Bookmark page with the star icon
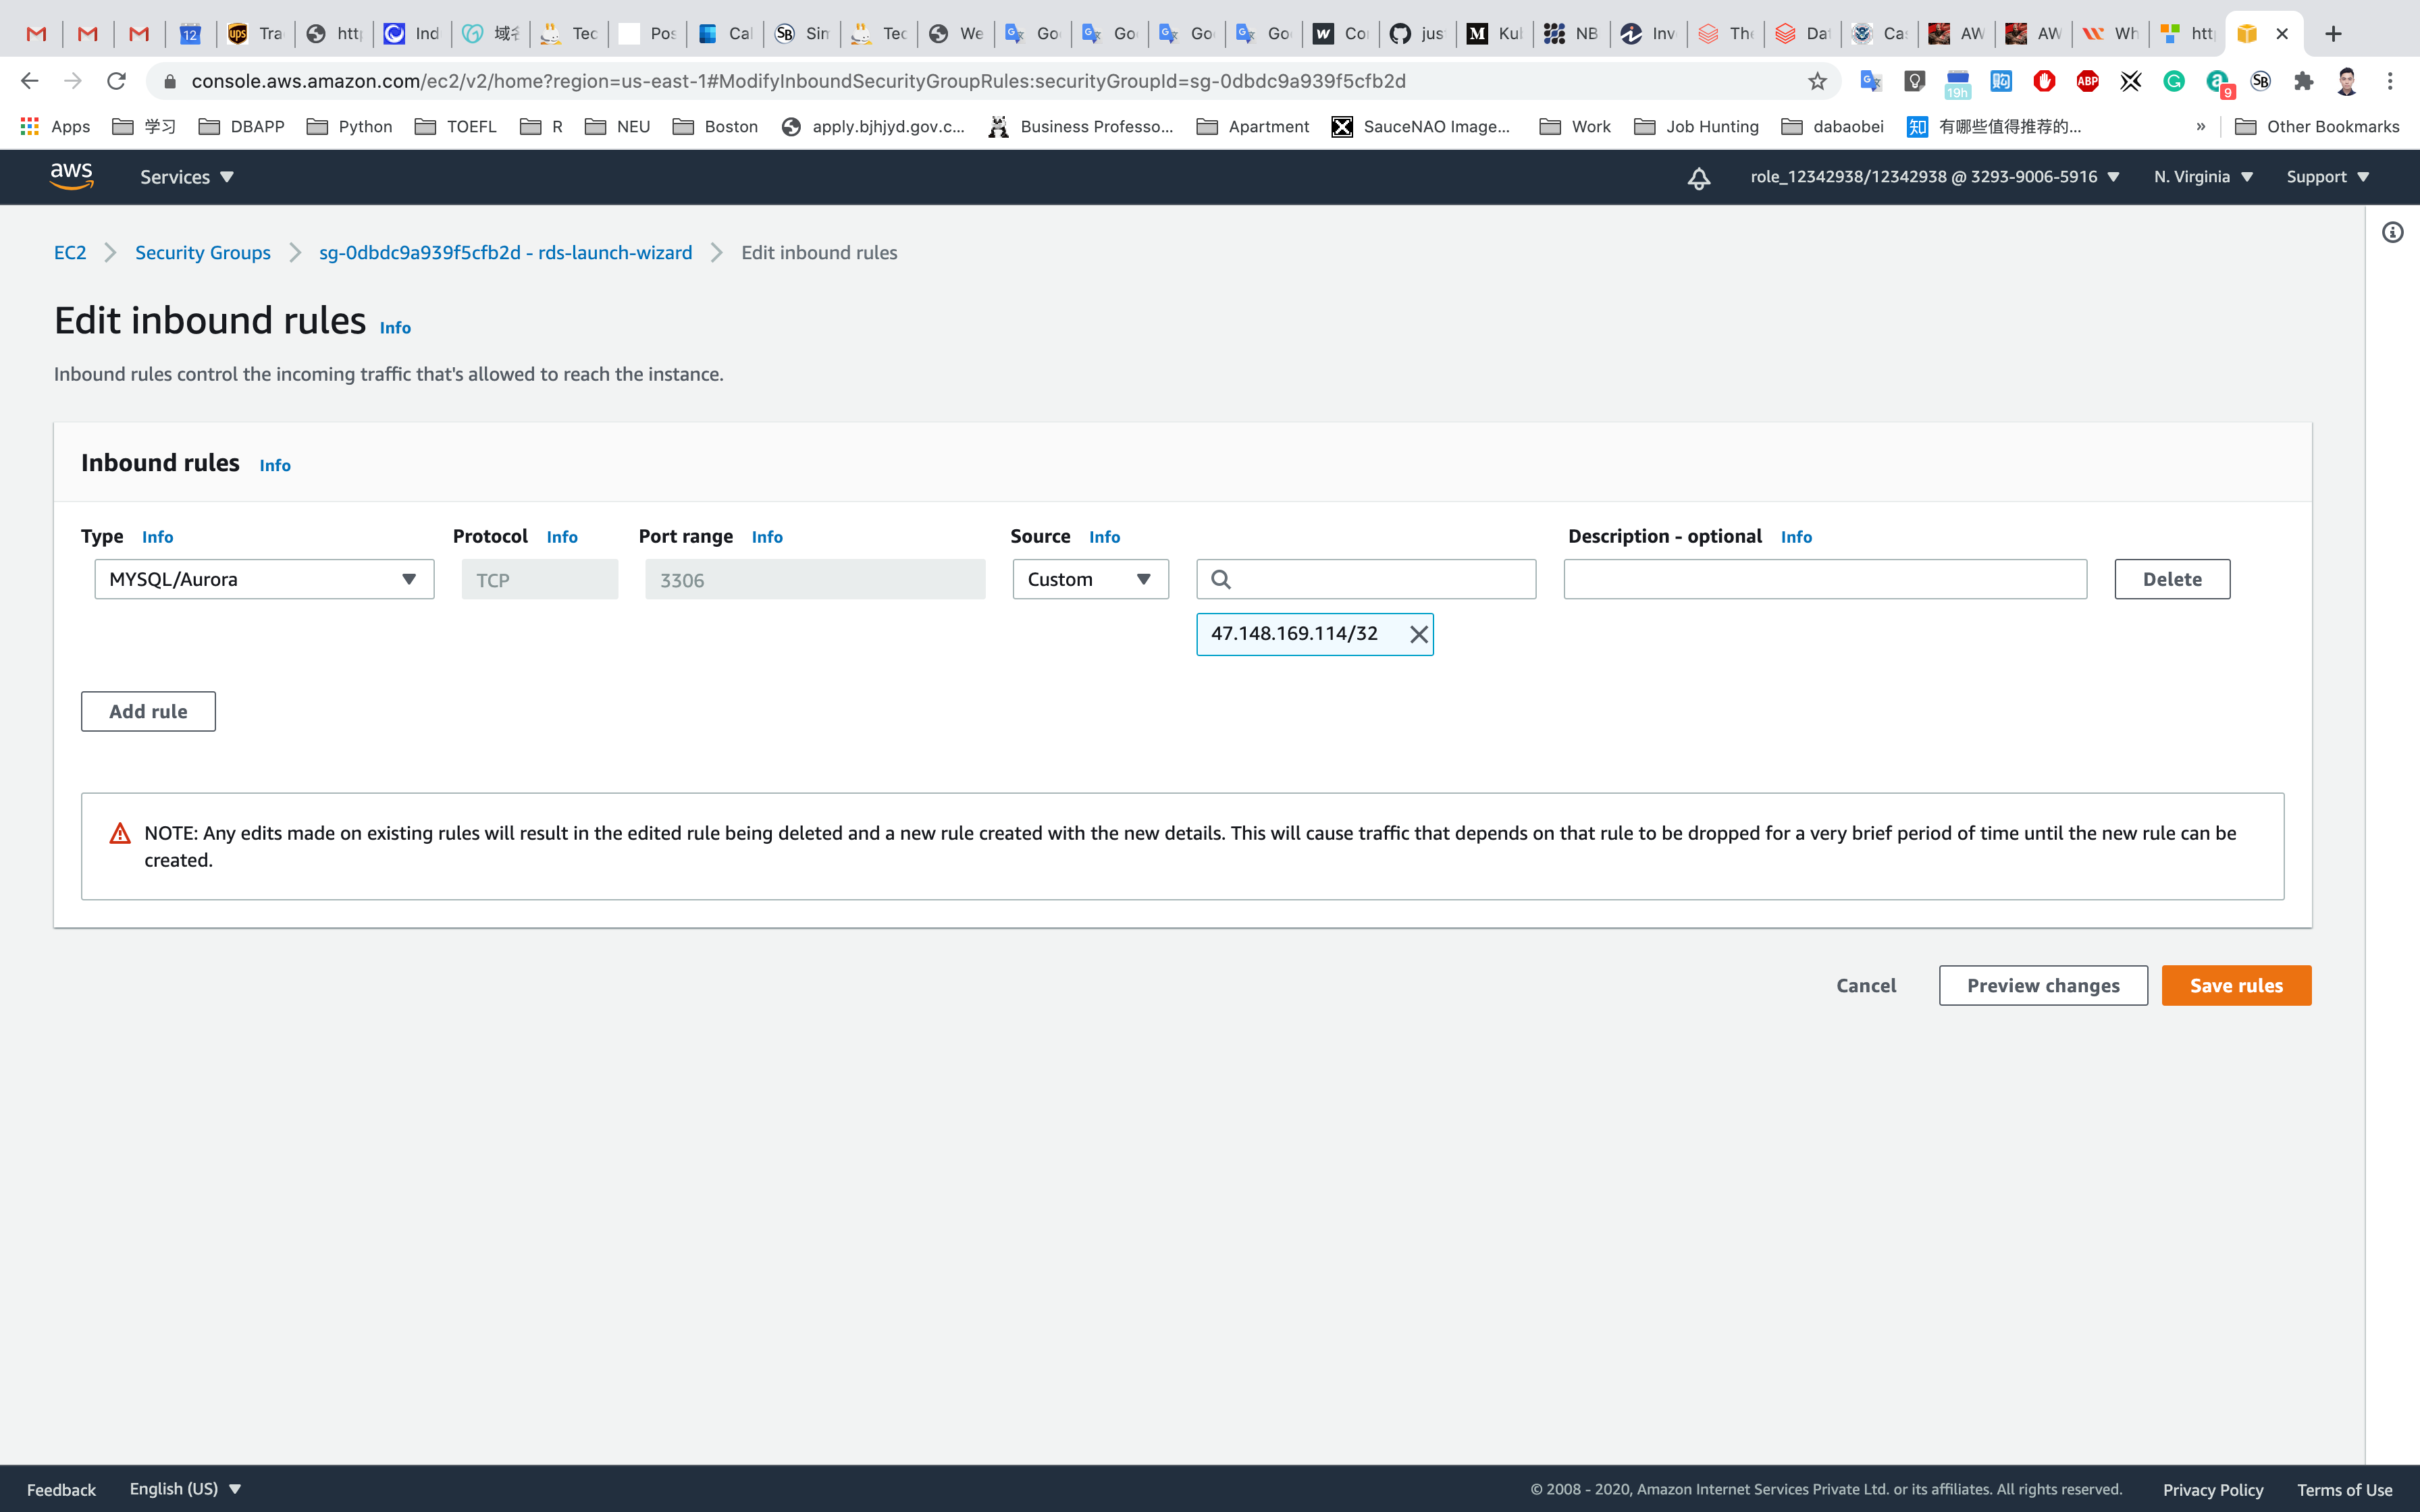Viewport: 2420px width, 1512px height. 1817,81
